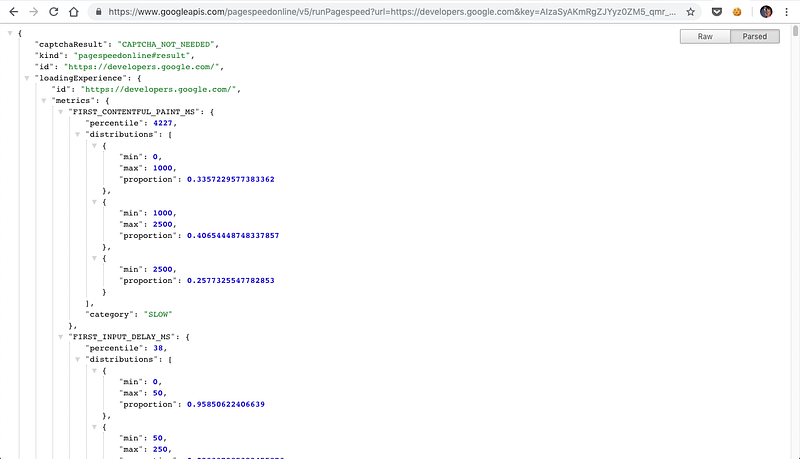Collapse the object with min 0, max 1000

94,145
